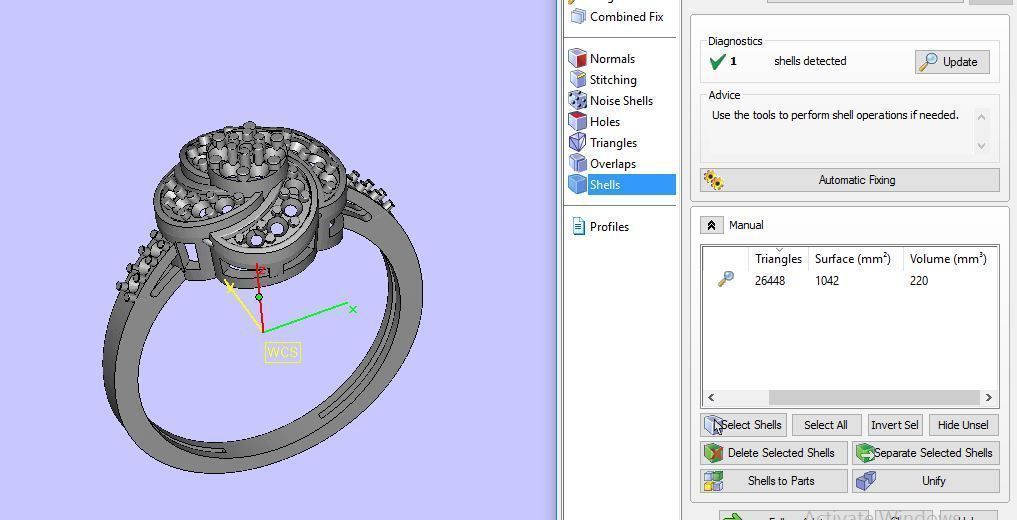Click the Shells to Parts button

(774, 481)
